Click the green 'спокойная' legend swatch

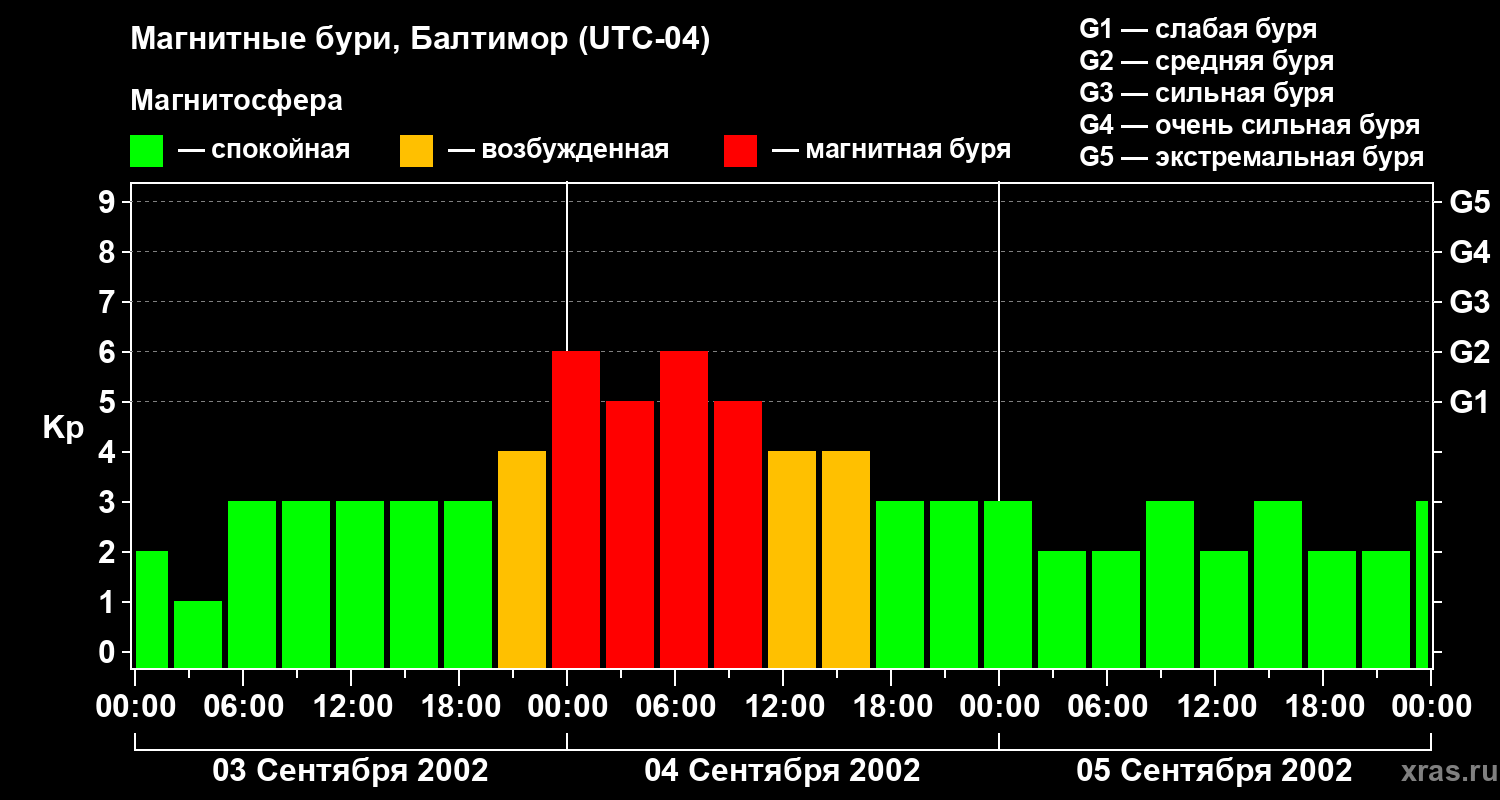tap(147, 151)
